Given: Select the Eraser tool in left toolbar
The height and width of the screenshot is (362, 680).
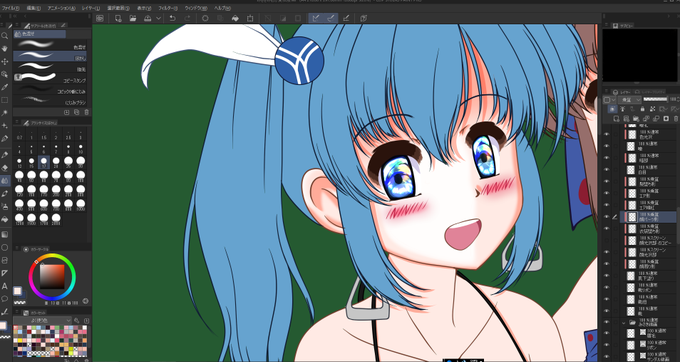Looking at the screenshot, I should pos(5,167).
